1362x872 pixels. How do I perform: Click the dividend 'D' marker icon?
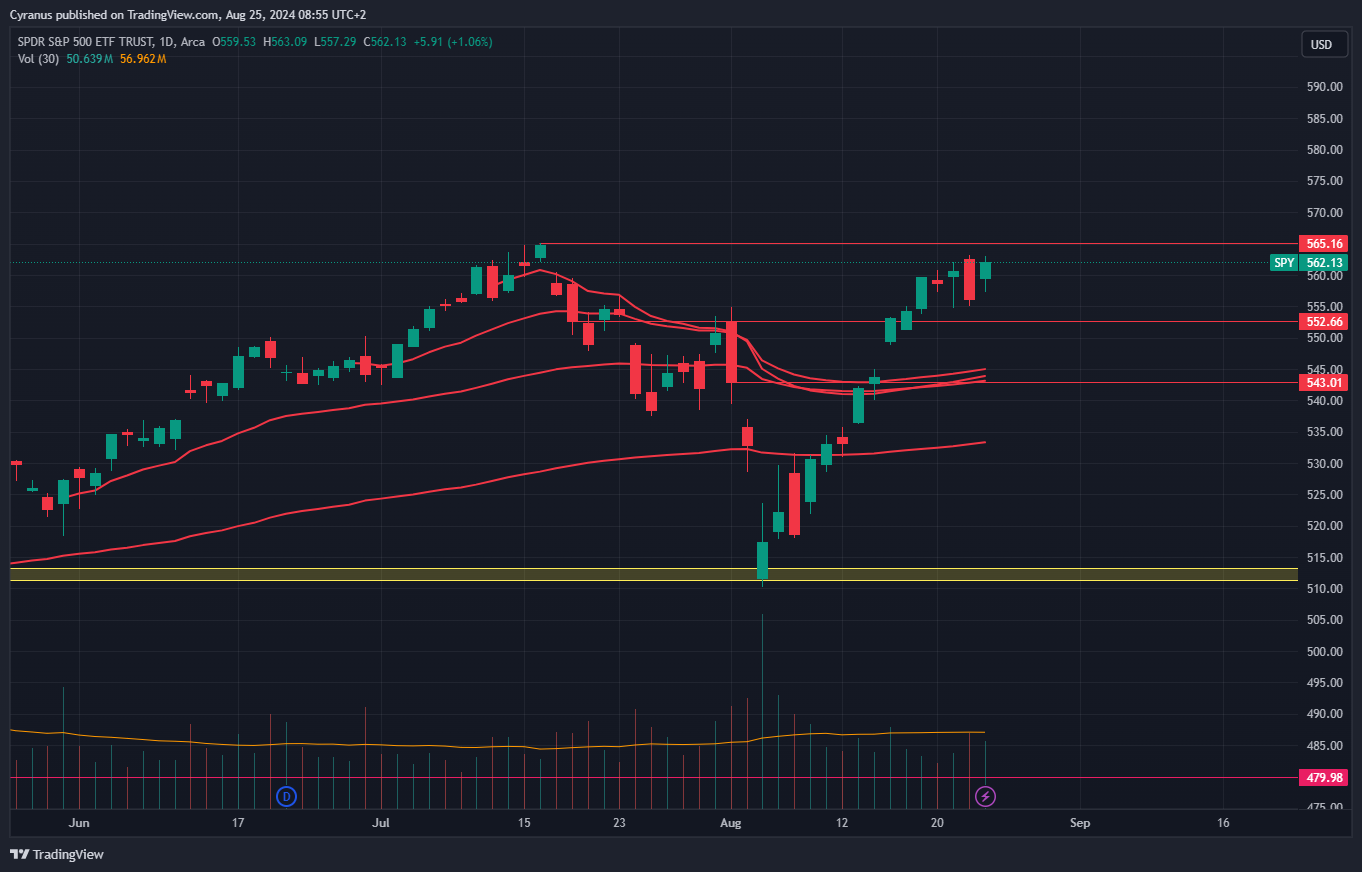(287, 796)
